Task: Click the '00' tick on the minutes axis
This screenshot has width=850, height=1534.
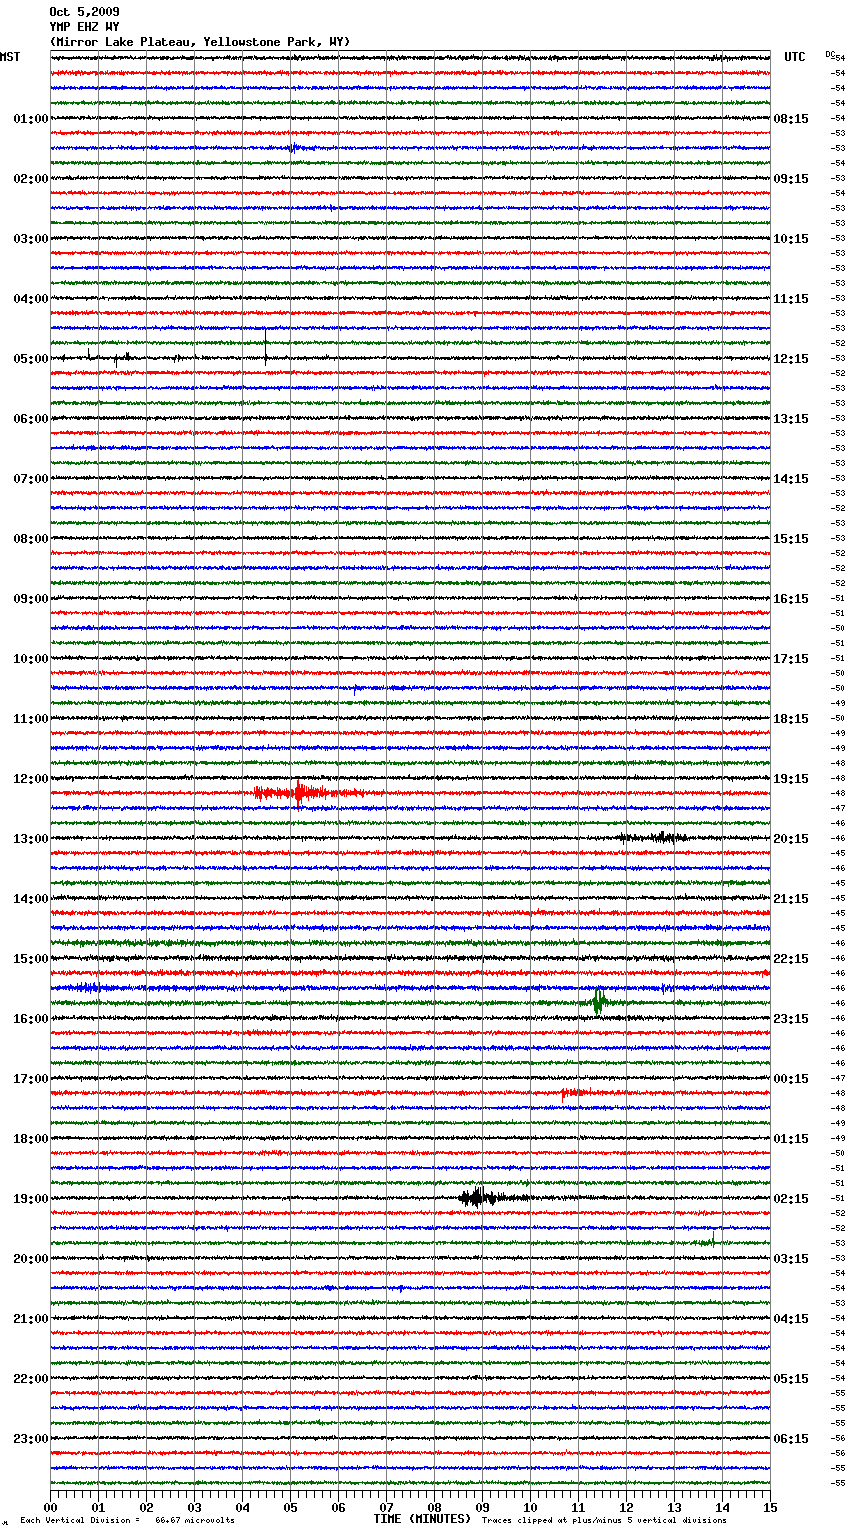Action: coord(51,1508)
